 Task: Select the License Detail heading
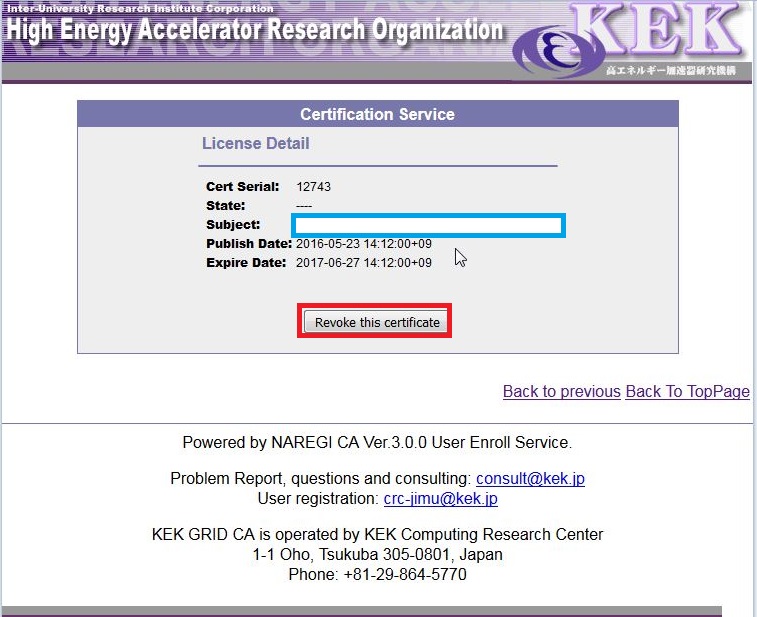(x=256, y=143)
